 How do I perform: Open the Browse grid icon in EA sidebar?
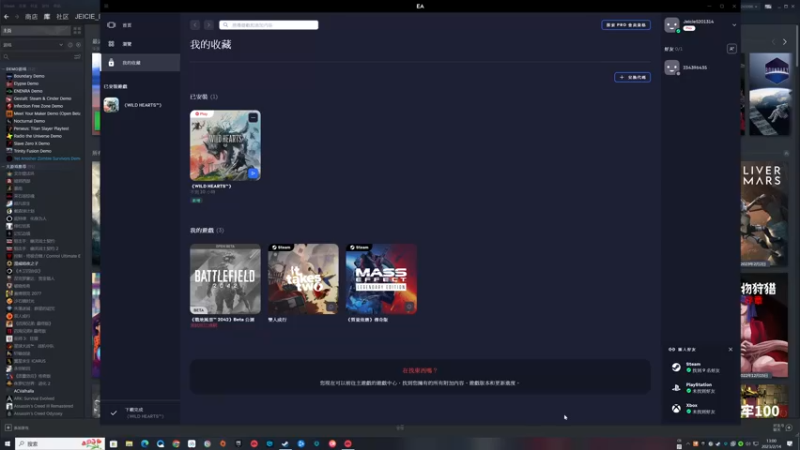111,44
